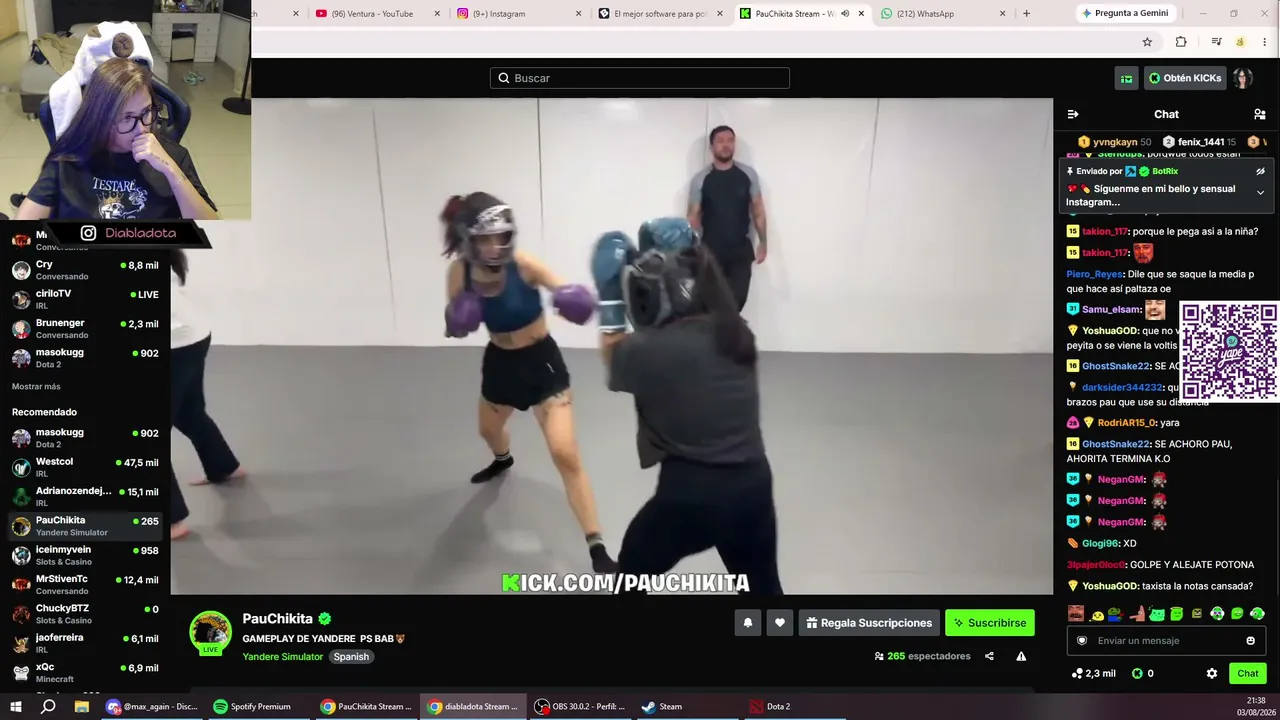
Task: Close the WhatsApp tab
Action: (1003, 14)
